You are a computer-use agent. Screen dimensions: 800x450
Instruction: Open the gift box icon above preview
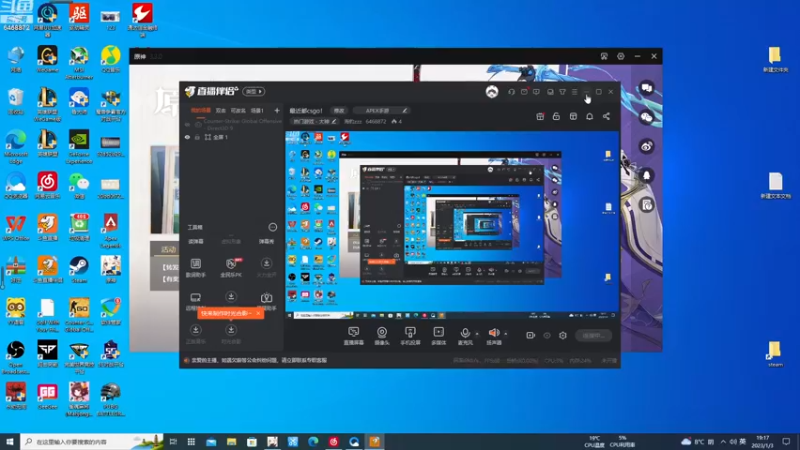[540, 117]
